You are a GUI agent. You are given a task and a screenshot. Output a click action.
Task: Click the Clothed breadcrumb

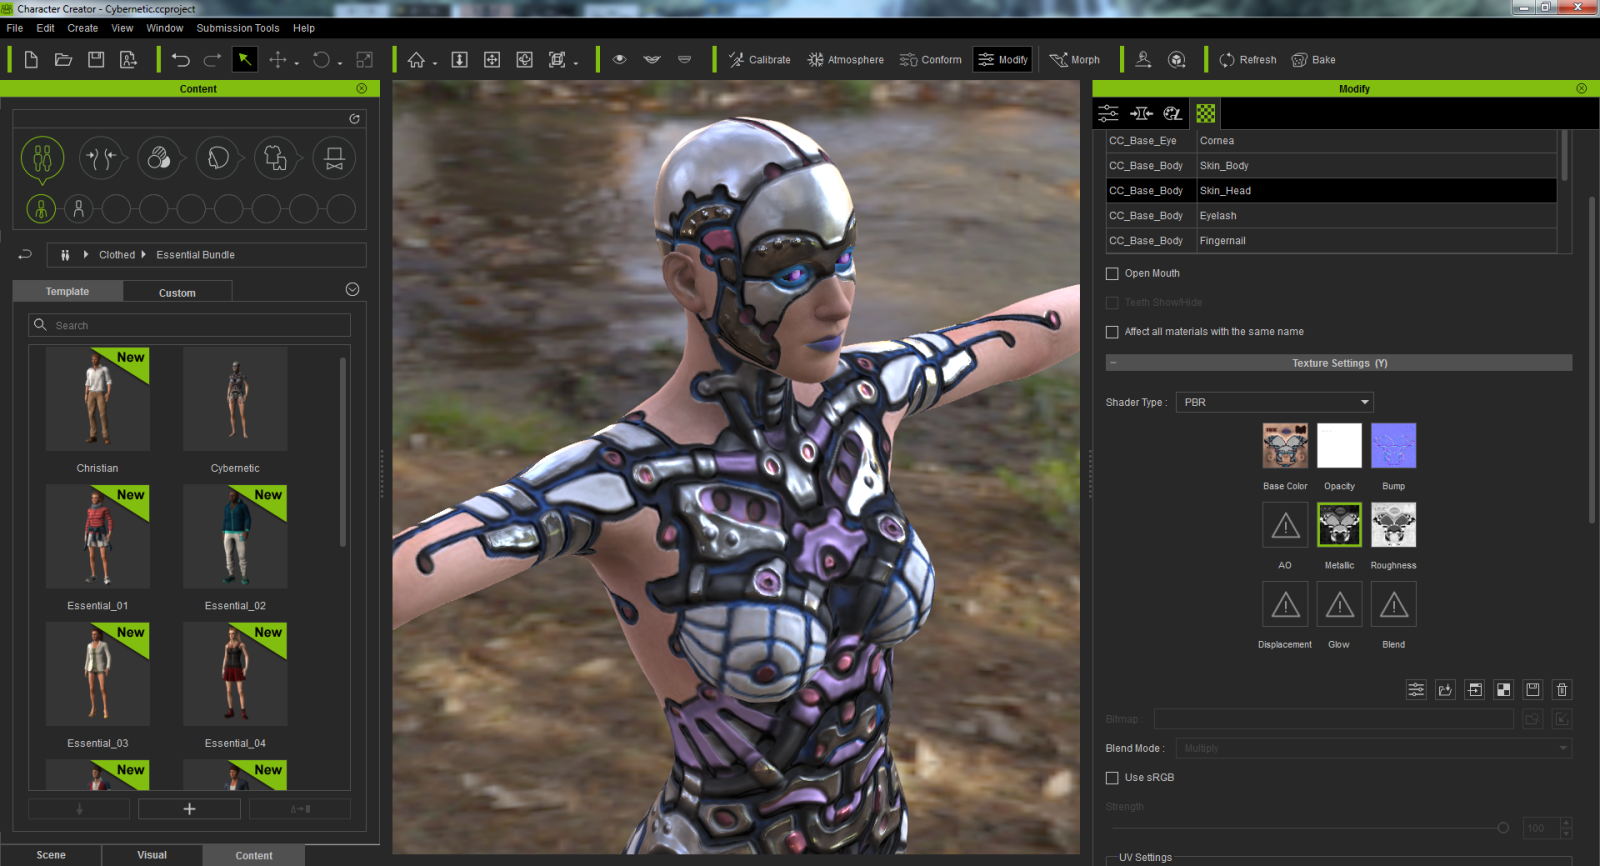[x=117, y=255]
